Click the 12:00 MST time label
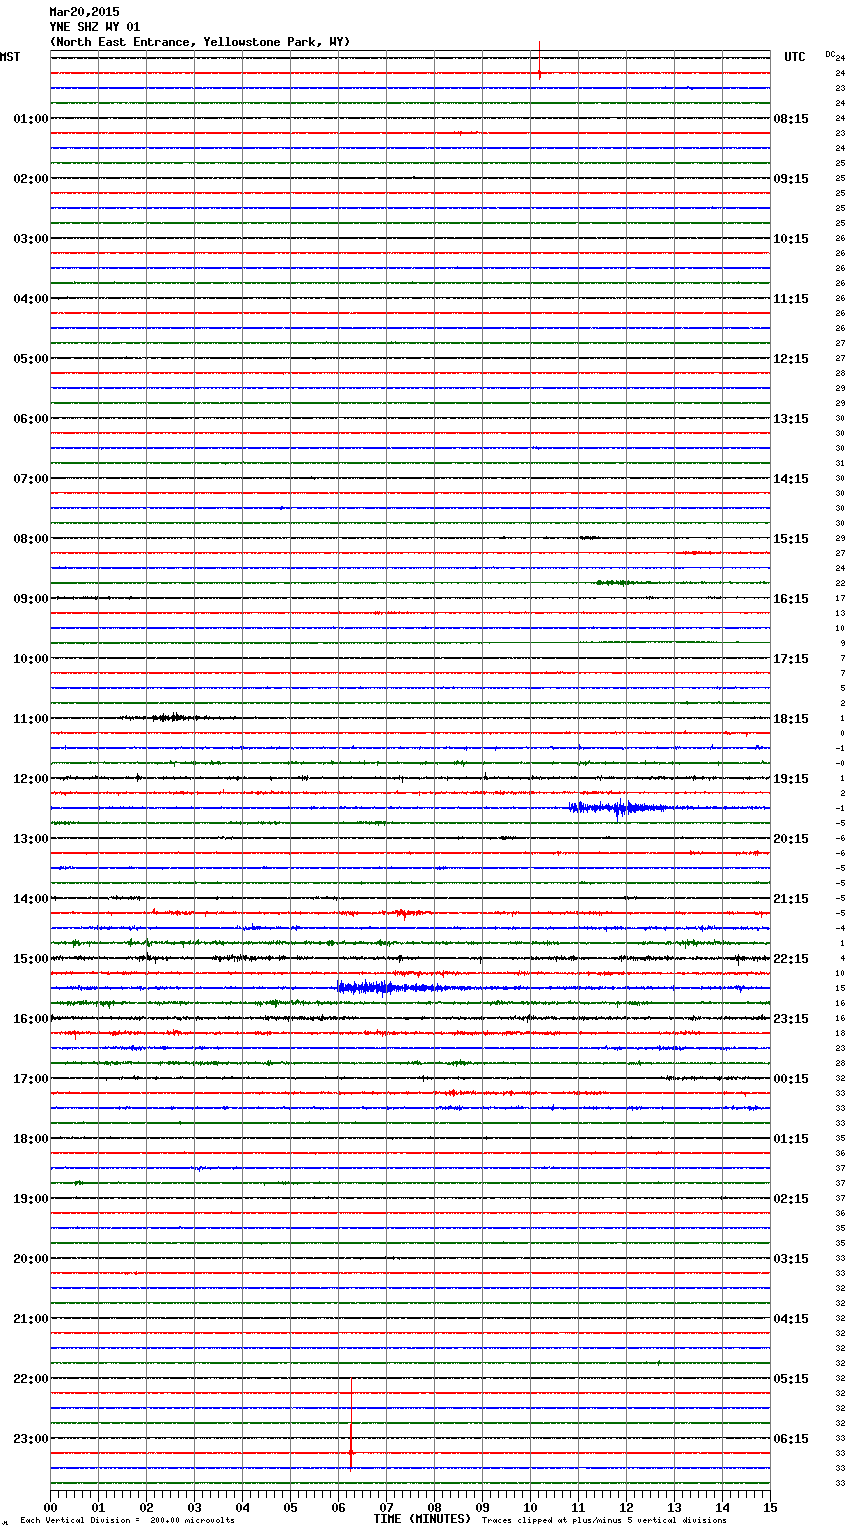This screenshot has width=850, height=1534. tap(31, 779)
